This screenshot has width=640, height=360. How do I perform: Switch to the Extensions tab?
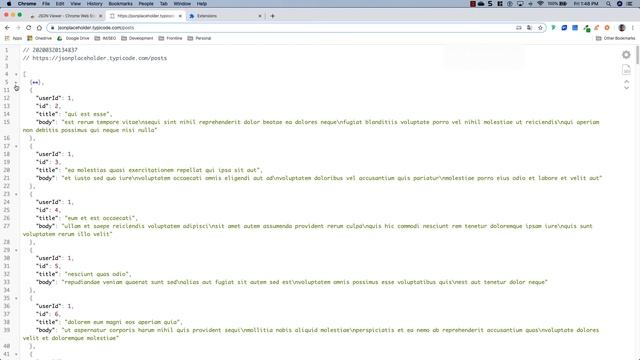tap(225, 16)
